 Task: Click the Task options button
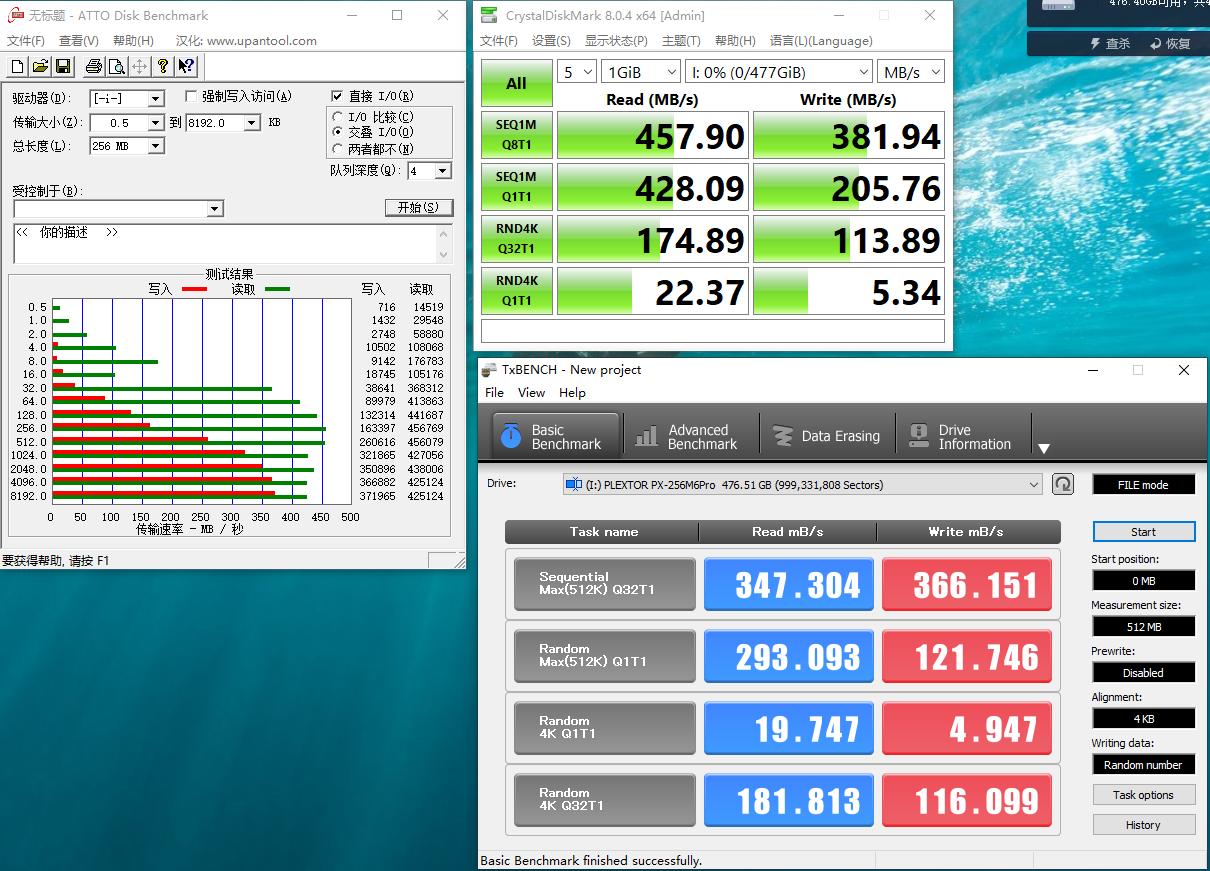coord(1143,795)
